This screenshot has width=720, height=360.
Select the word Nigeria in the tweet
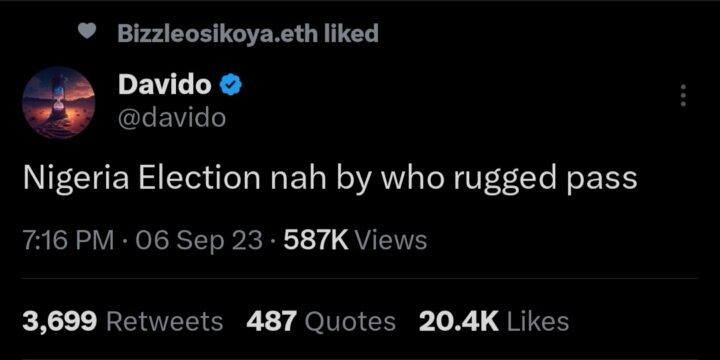76,178
